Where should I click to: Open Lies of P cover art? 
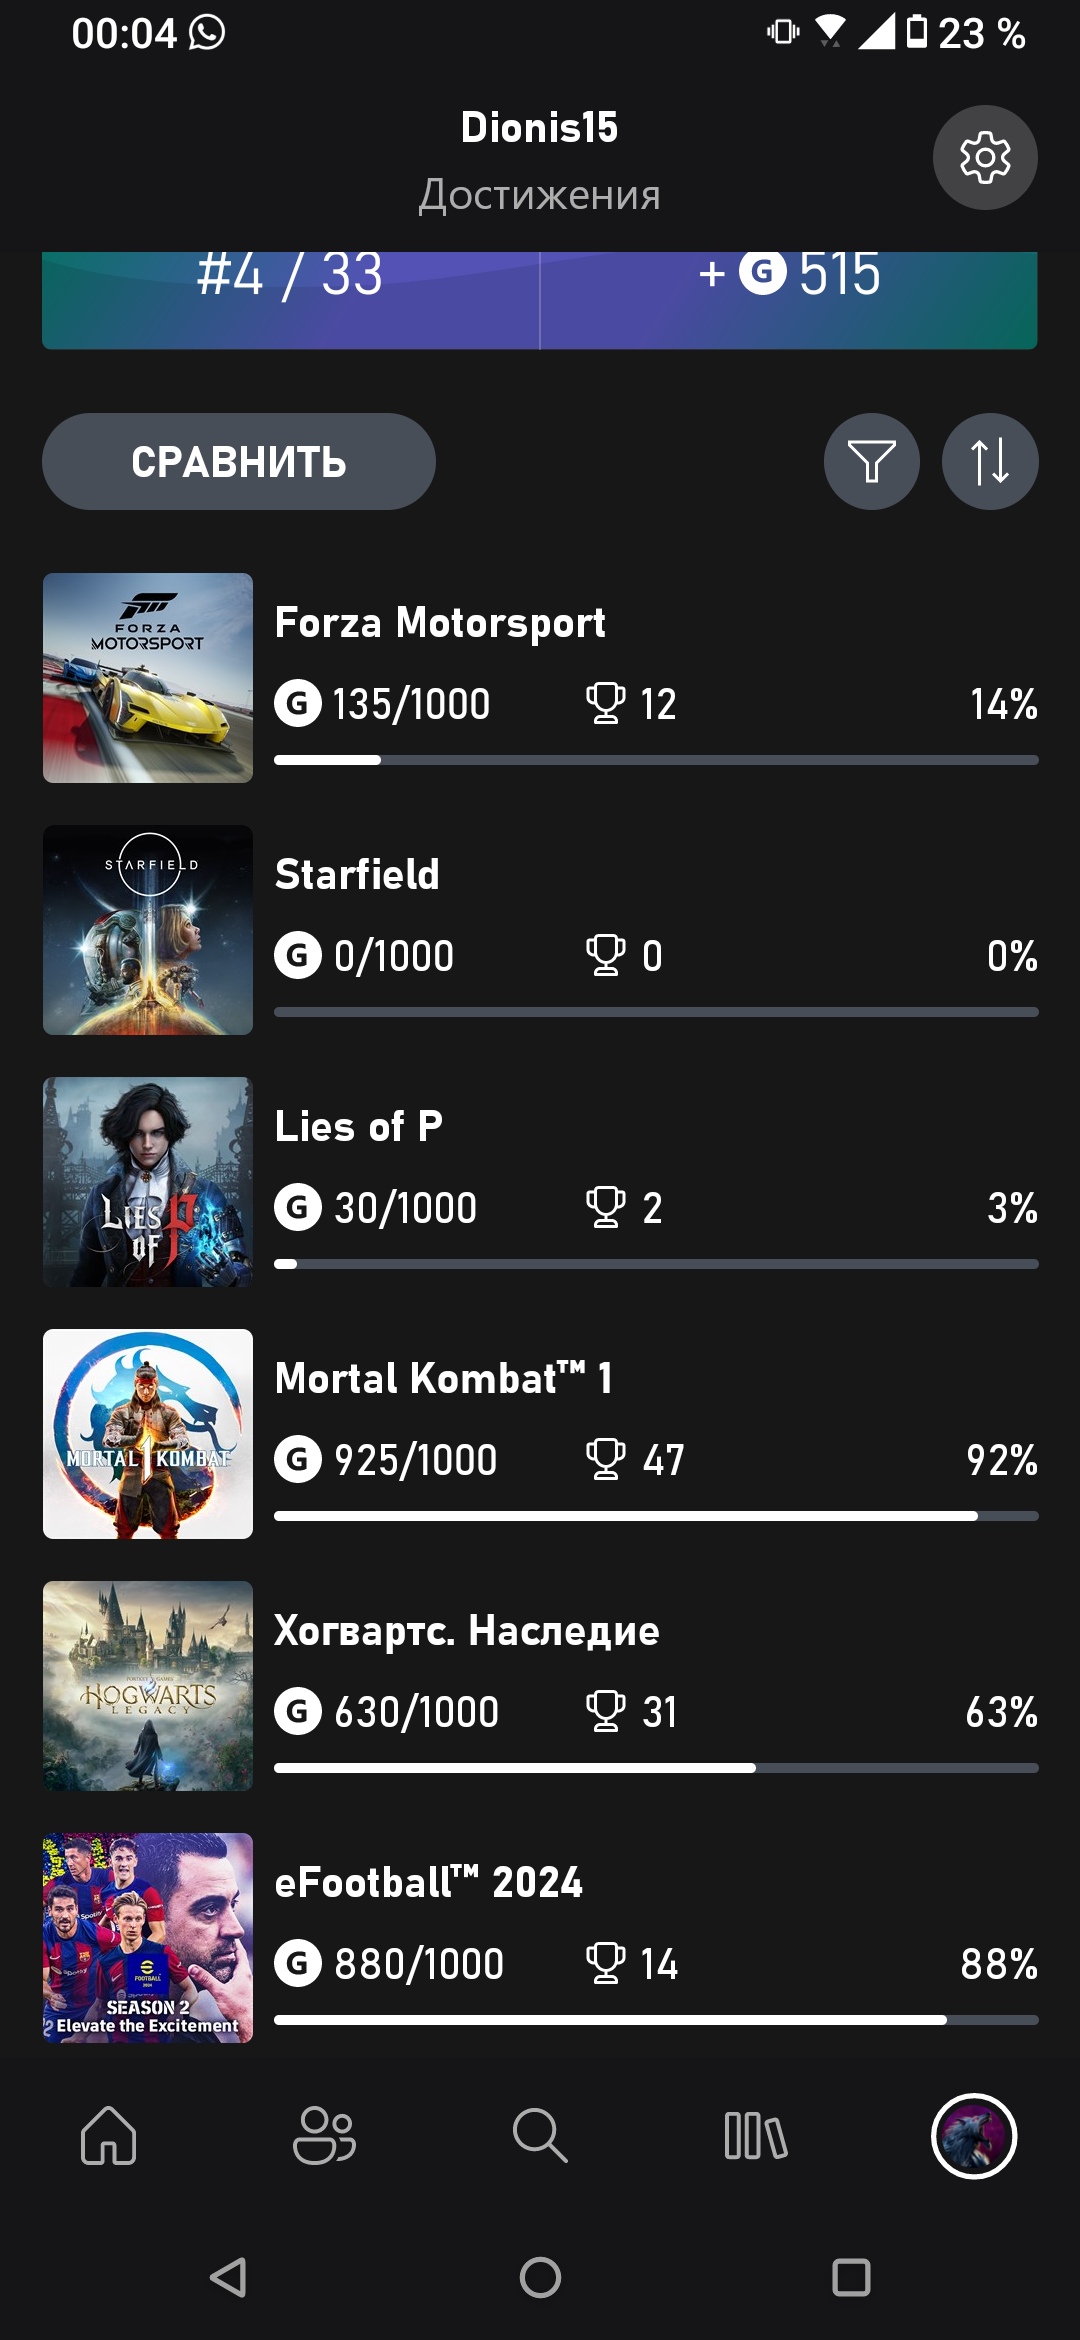(x=148, y=1182)
